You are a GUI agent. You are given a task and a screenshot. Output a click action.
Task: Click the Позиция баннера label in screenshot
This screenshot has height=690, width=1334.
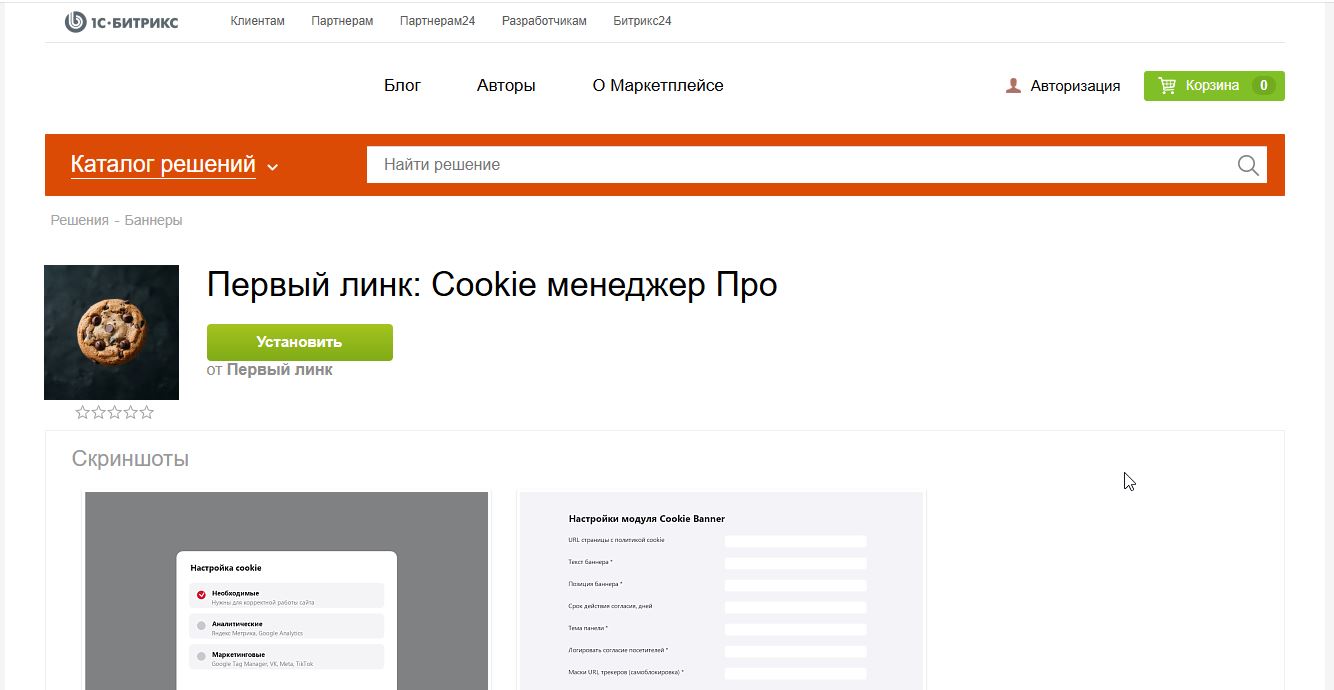(x=595, y=584)
